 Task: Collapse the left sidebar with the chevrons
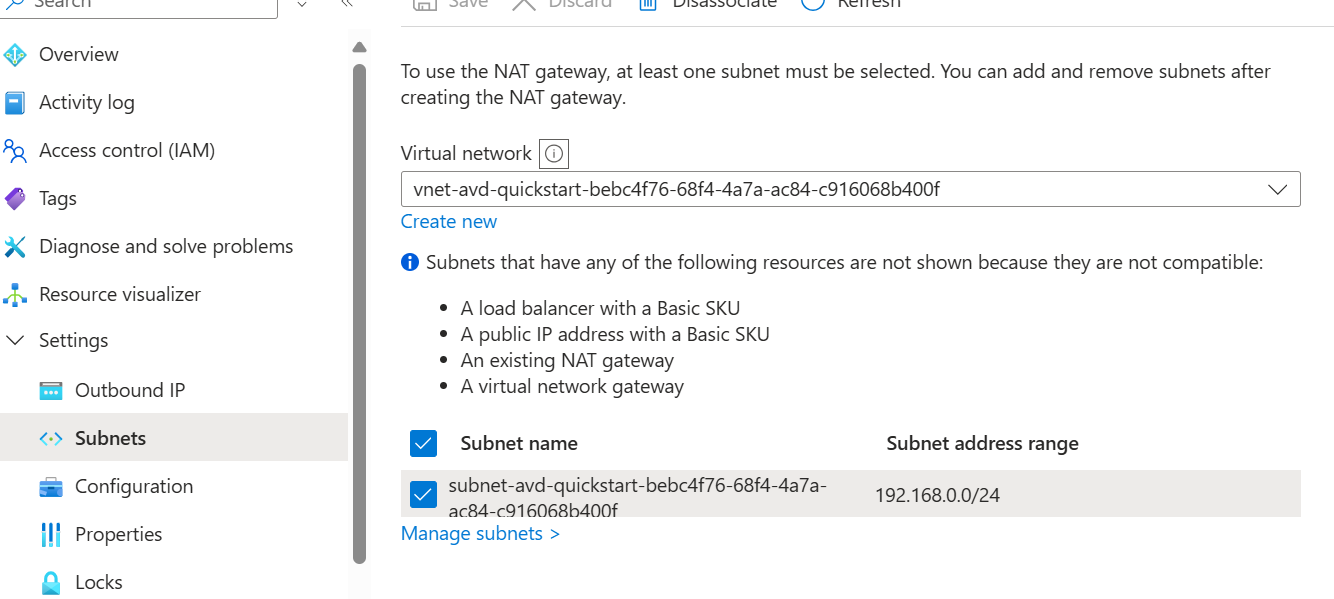(x=346, y=4)
